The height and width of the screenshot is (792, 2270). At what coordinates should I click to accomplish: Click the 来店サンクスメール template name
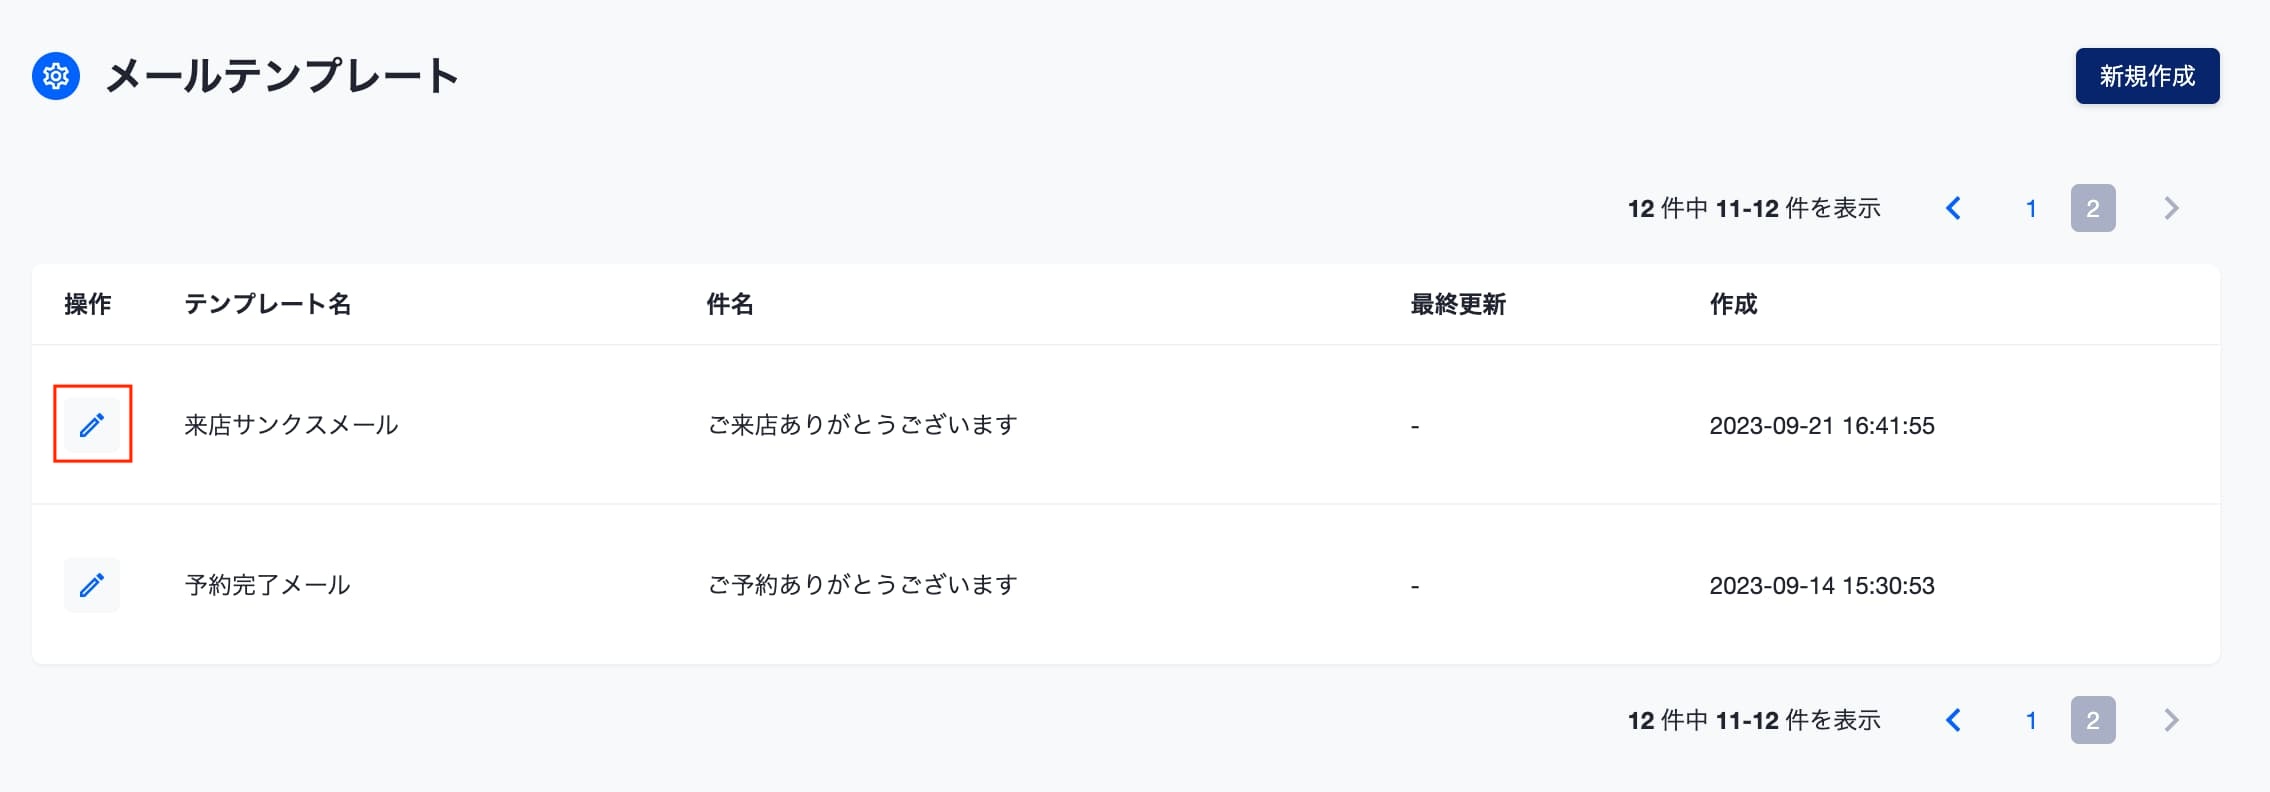(x=291, y=425)
